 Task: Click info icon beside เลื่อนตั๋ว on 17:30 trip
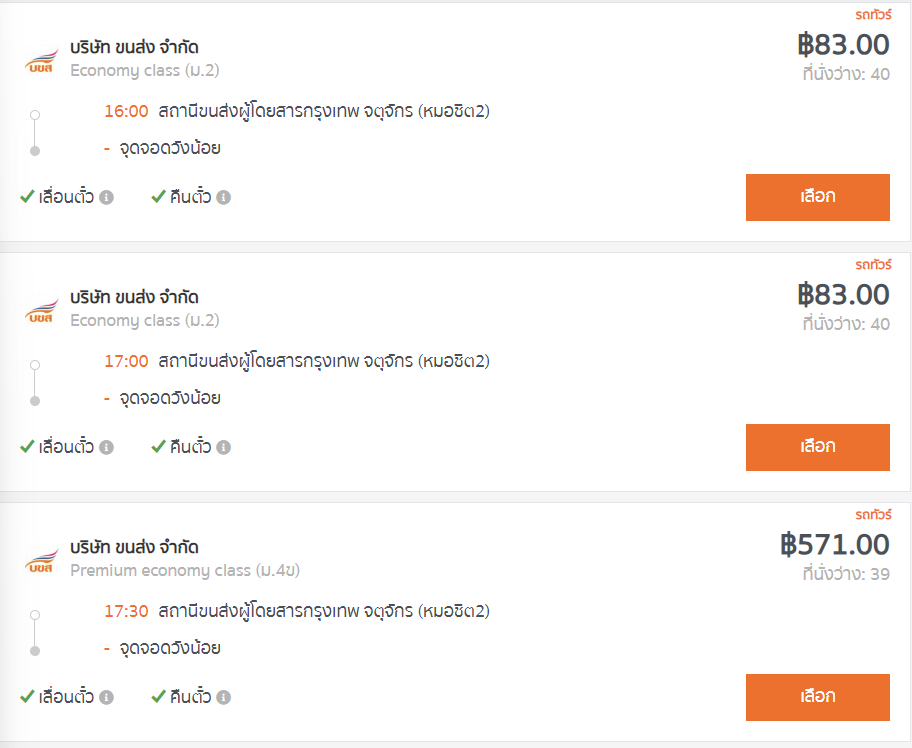pos(106,698)
